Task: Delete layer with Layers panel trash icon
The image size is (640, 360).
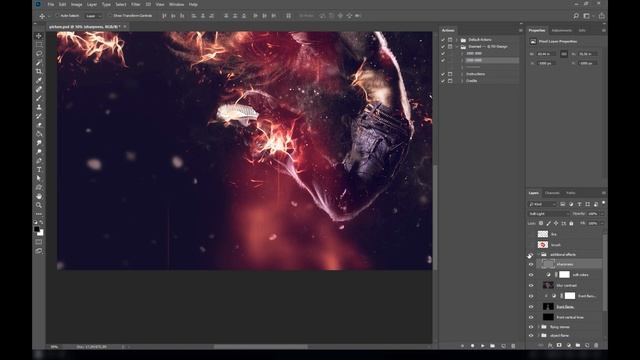Action: 596,345
